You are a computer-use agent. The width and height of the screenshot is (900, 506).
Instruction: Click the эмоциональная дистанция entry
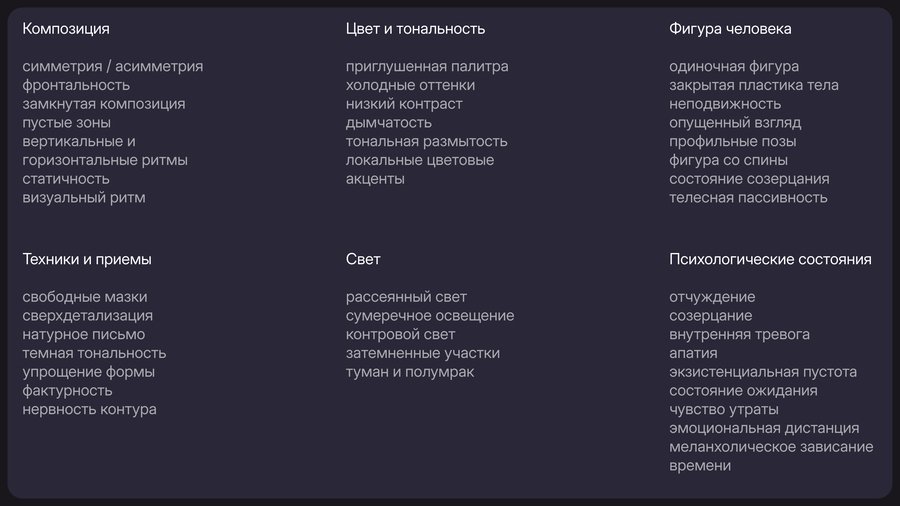coord(764,429)
